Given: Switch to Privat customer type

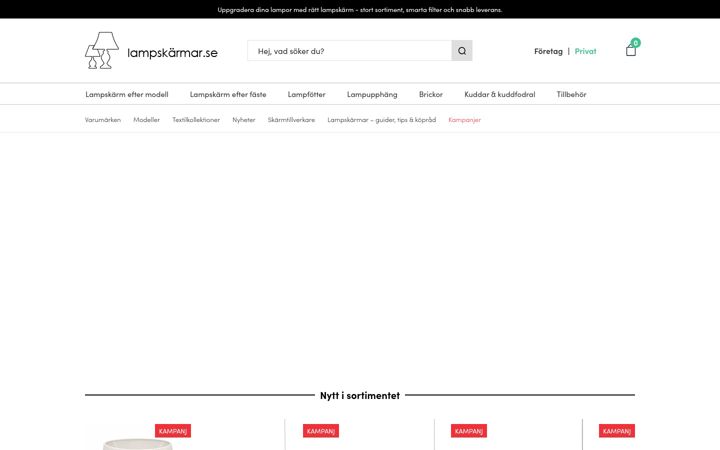Looking at the screenshot, I should coord(585,51).
